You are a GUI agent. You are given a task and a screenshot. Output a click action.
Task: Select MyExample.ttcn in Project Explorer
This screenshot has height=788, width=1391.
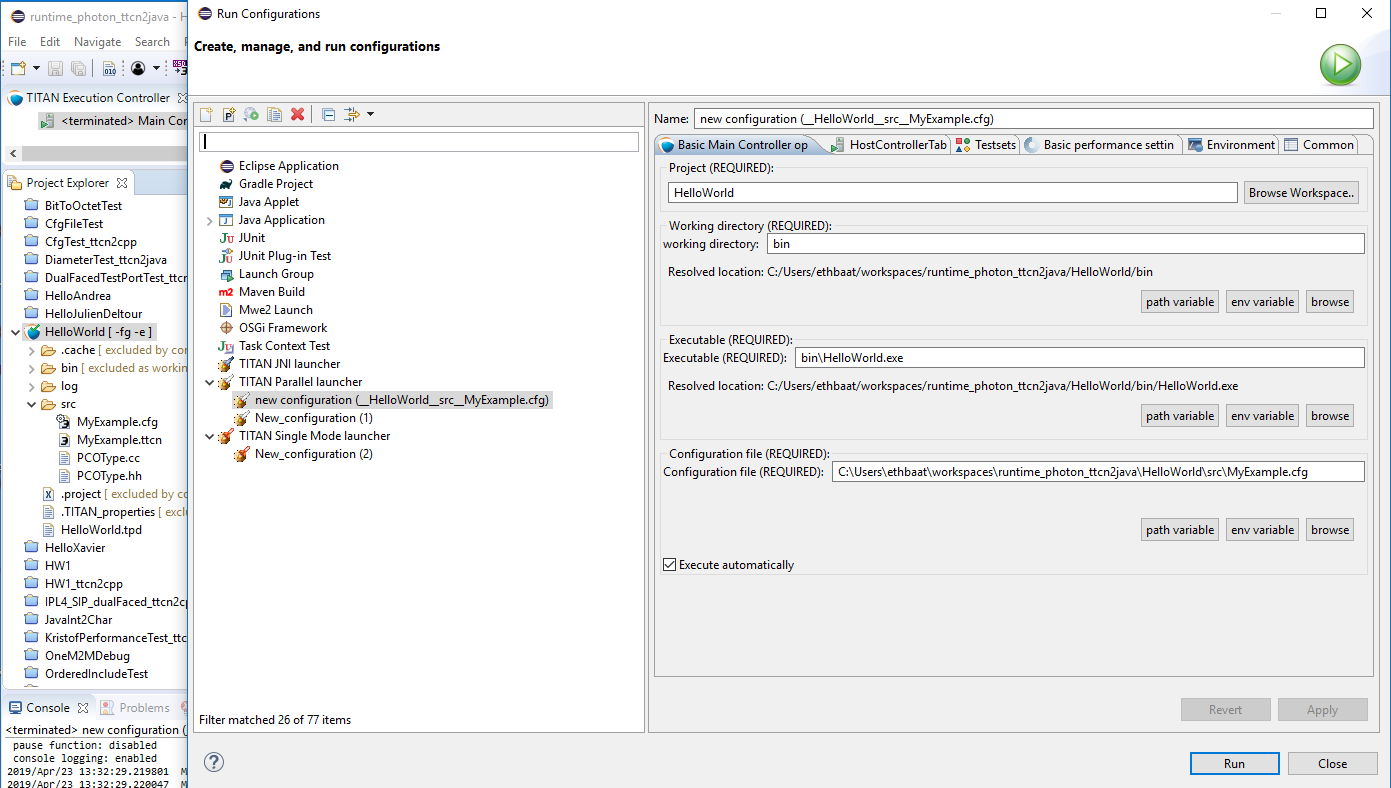click(x=119, y=440)
